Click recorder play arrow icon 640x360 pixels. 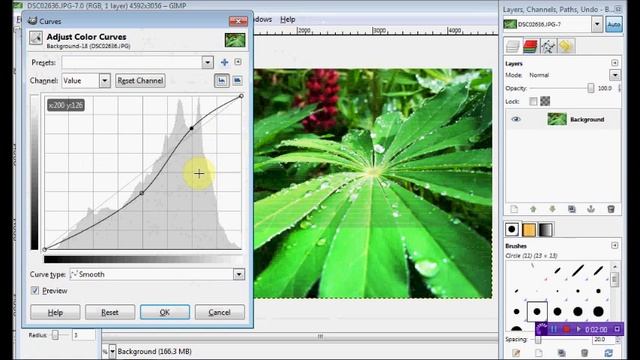pos(578,329)
